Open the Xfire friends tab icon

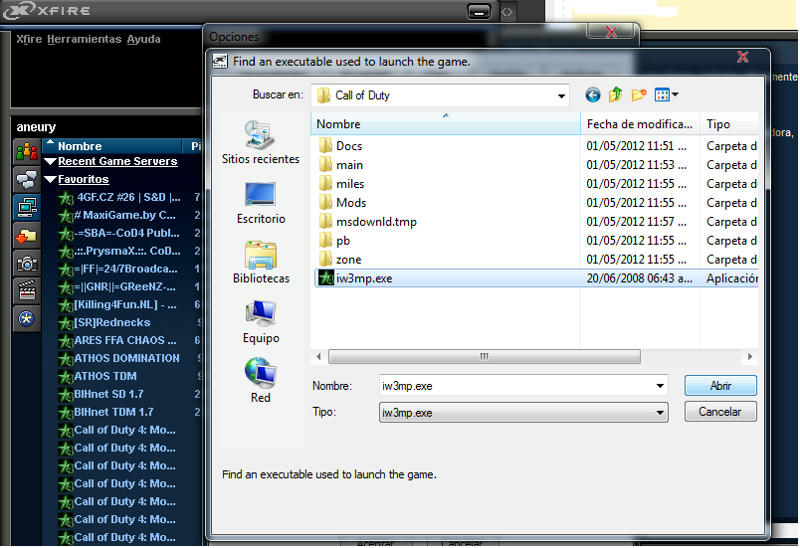coord(27,151)
